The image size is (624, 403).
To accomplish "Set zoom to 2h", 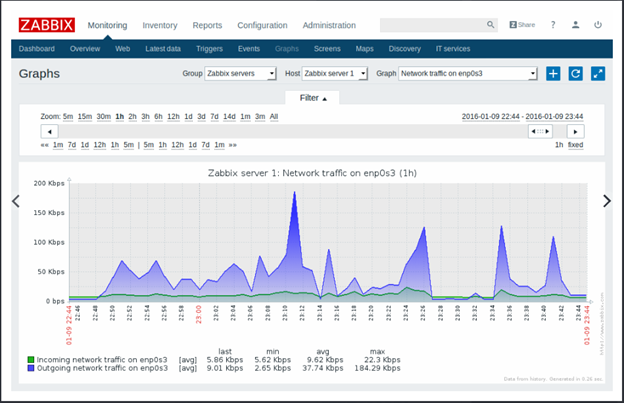I will click(133, 117).
